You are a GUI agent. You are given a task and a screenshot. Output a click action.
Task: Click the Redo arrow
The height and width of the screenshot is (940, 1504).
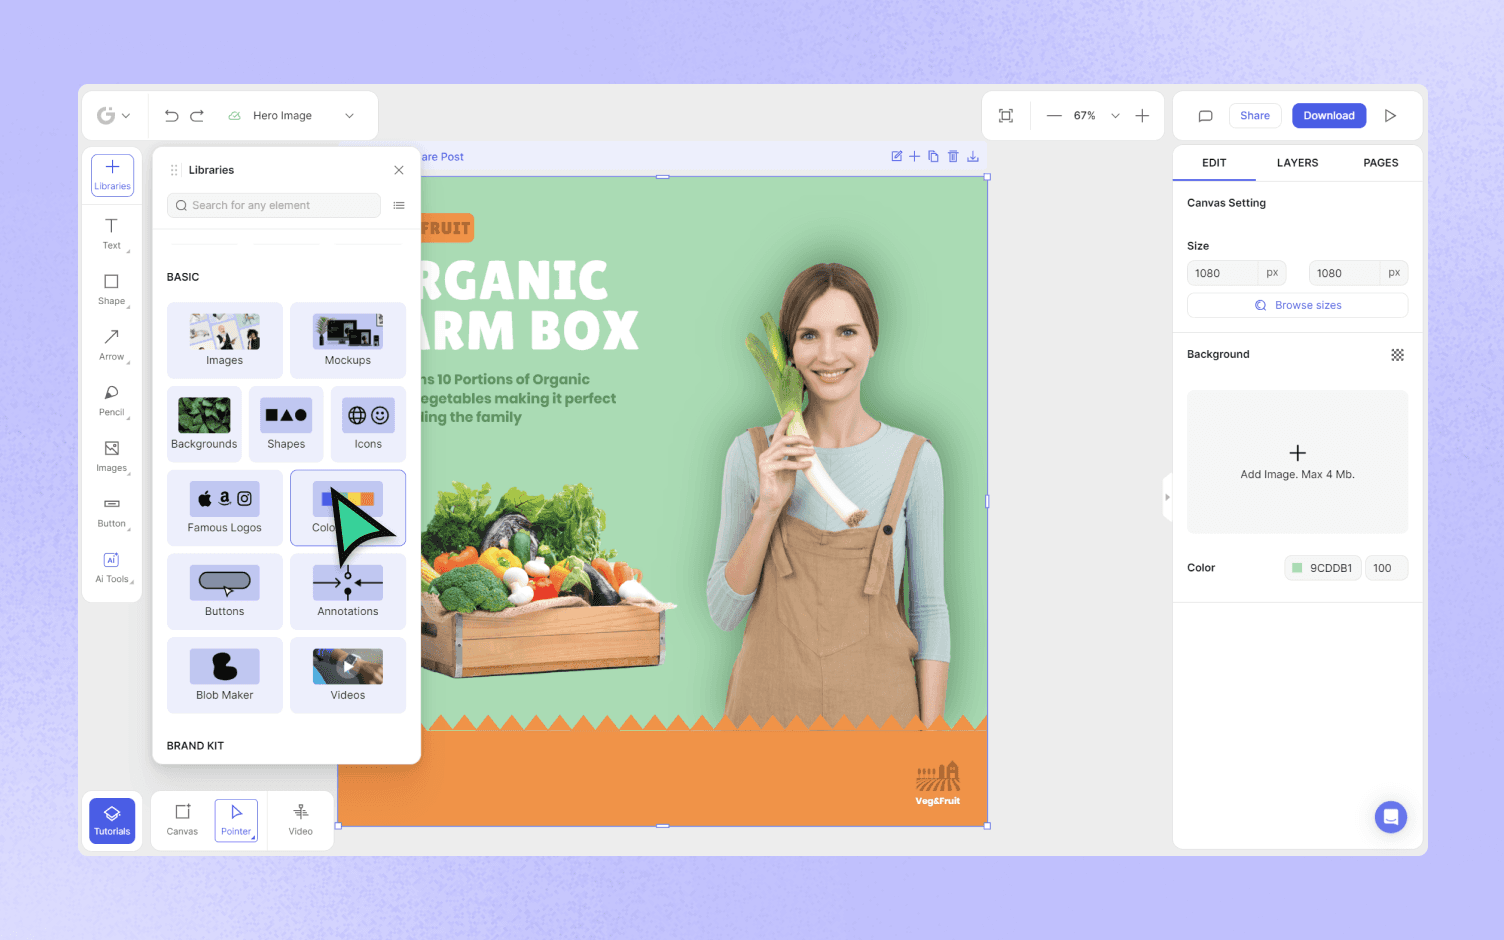[x=197, y=116]
